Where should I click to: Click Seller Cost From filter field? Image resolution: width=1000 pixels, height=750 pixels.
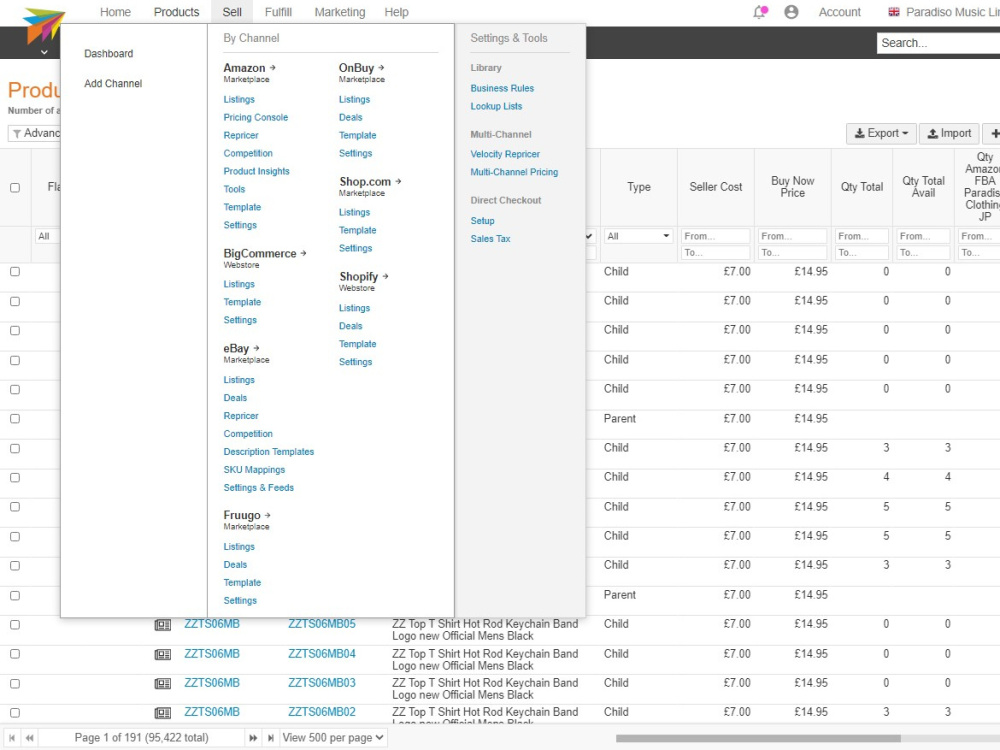coord(715,236)
